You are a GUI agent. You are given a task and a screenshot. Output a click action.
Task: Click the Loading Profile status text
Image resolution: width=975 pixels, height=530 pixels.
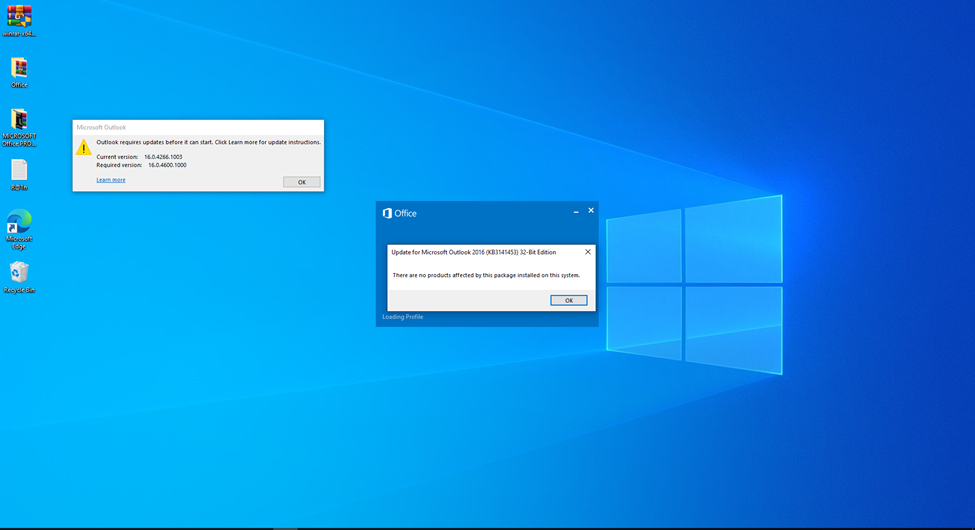pyautogui.click(x=402, y=317)
